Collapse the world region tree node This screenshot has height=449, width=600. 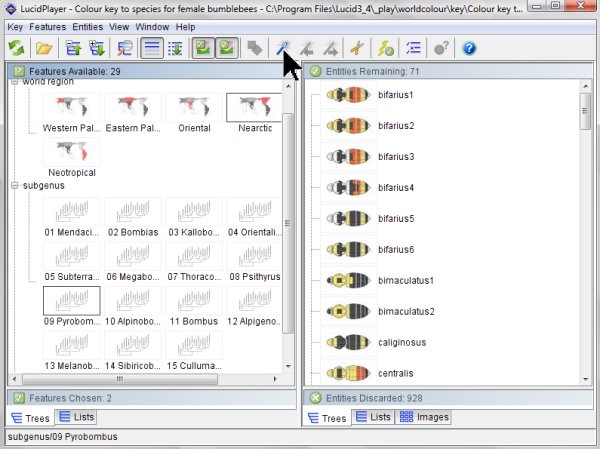tap(15, 82)
